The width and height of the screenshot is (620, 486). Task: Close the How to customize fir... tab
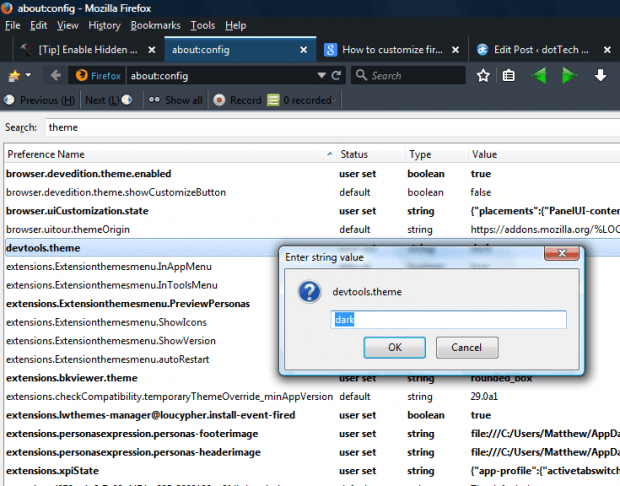(456, 50)
